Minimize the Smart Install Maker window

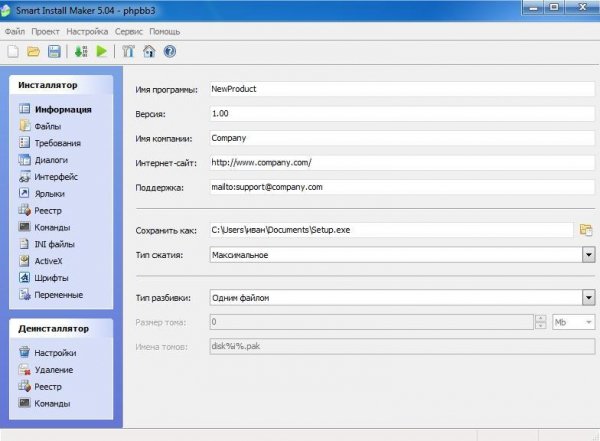point(533,8)
